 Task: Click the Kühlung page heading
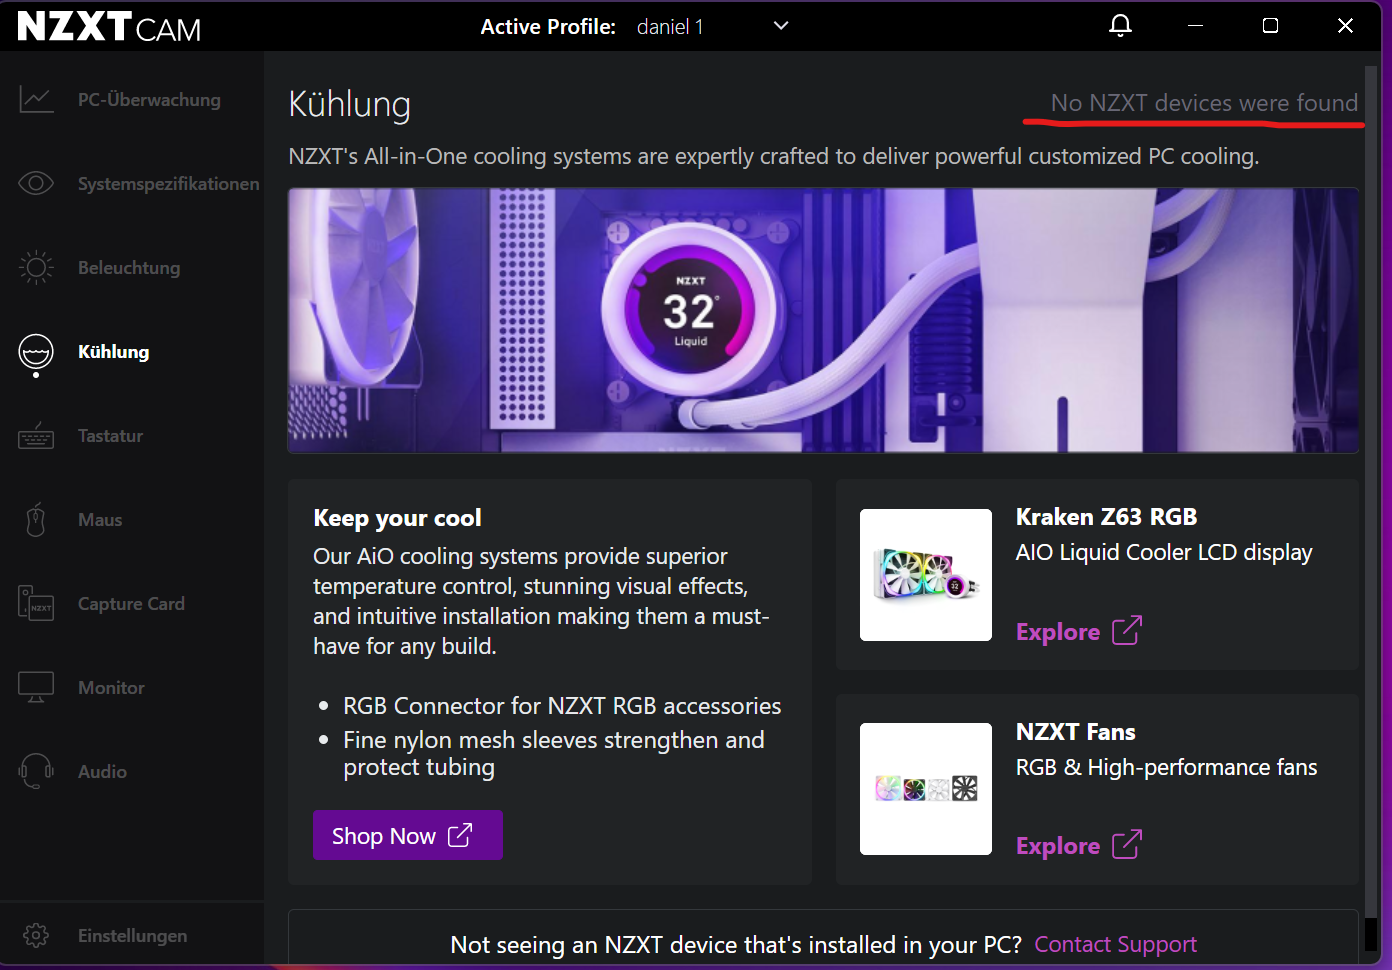pyautogui.click(x=349, y=104)
